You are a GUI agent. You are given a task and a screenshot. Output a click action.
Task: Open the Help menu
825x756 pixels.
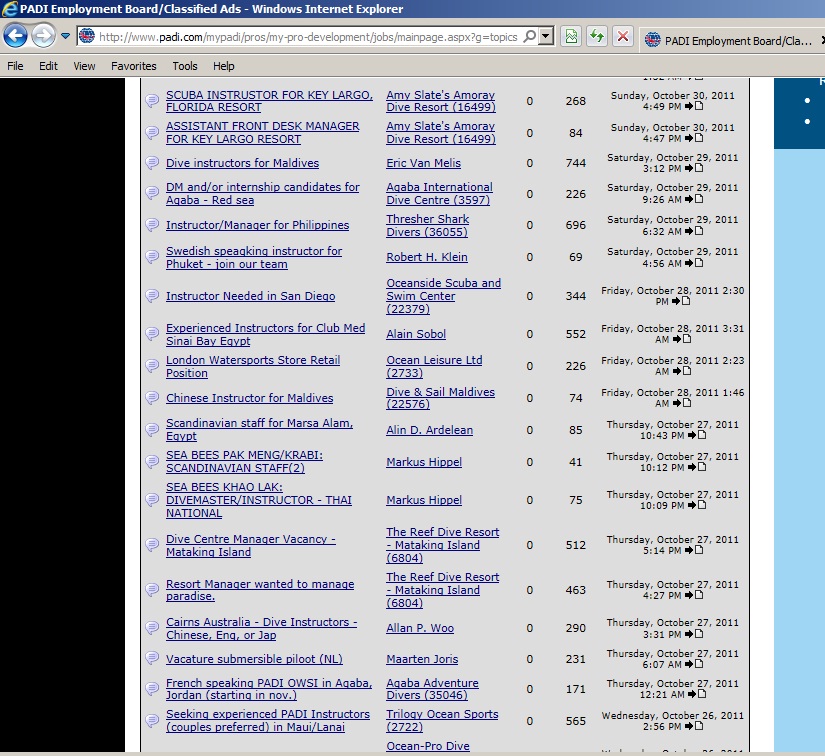pyautogui.click(x=224, y=66)
